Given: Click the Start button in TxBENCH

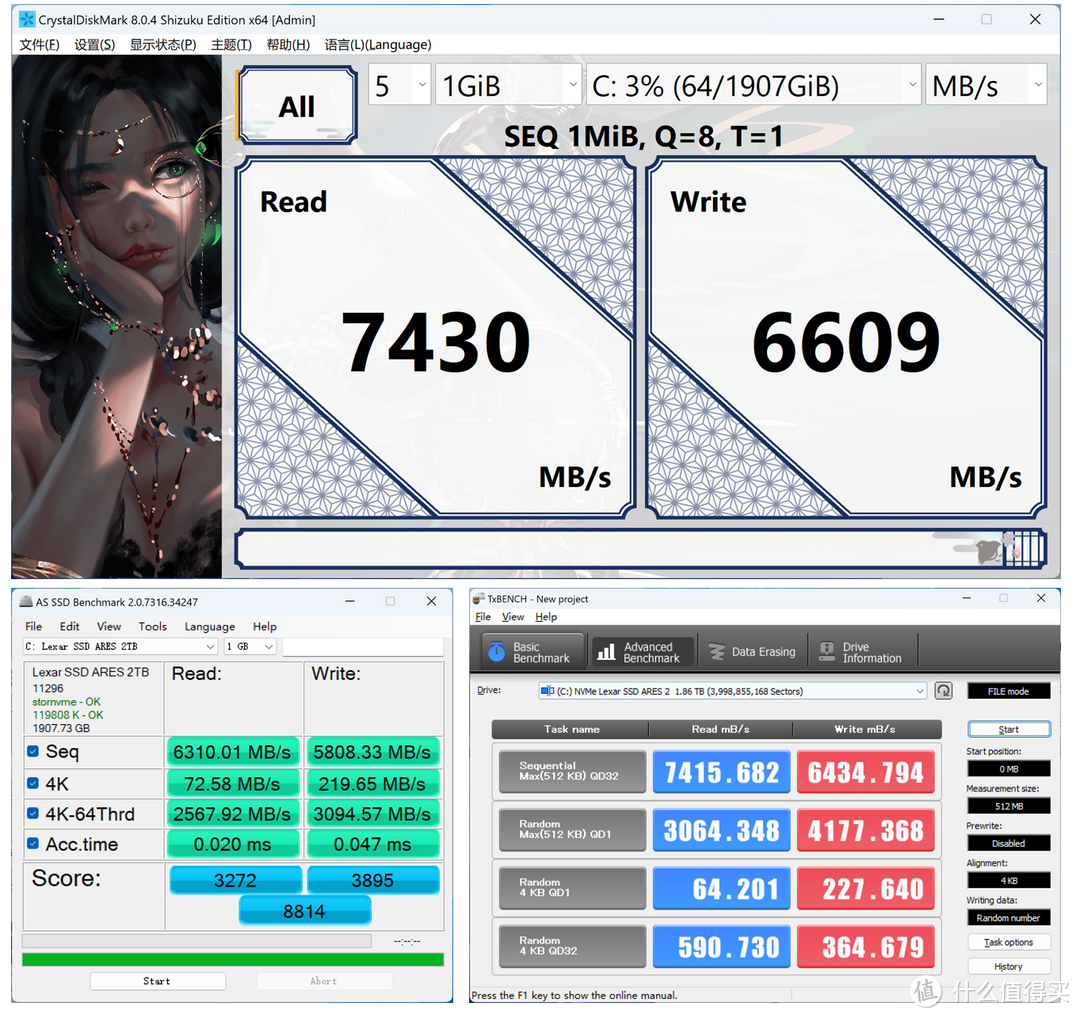Looking at the screenshot, I should point(1008,729).
